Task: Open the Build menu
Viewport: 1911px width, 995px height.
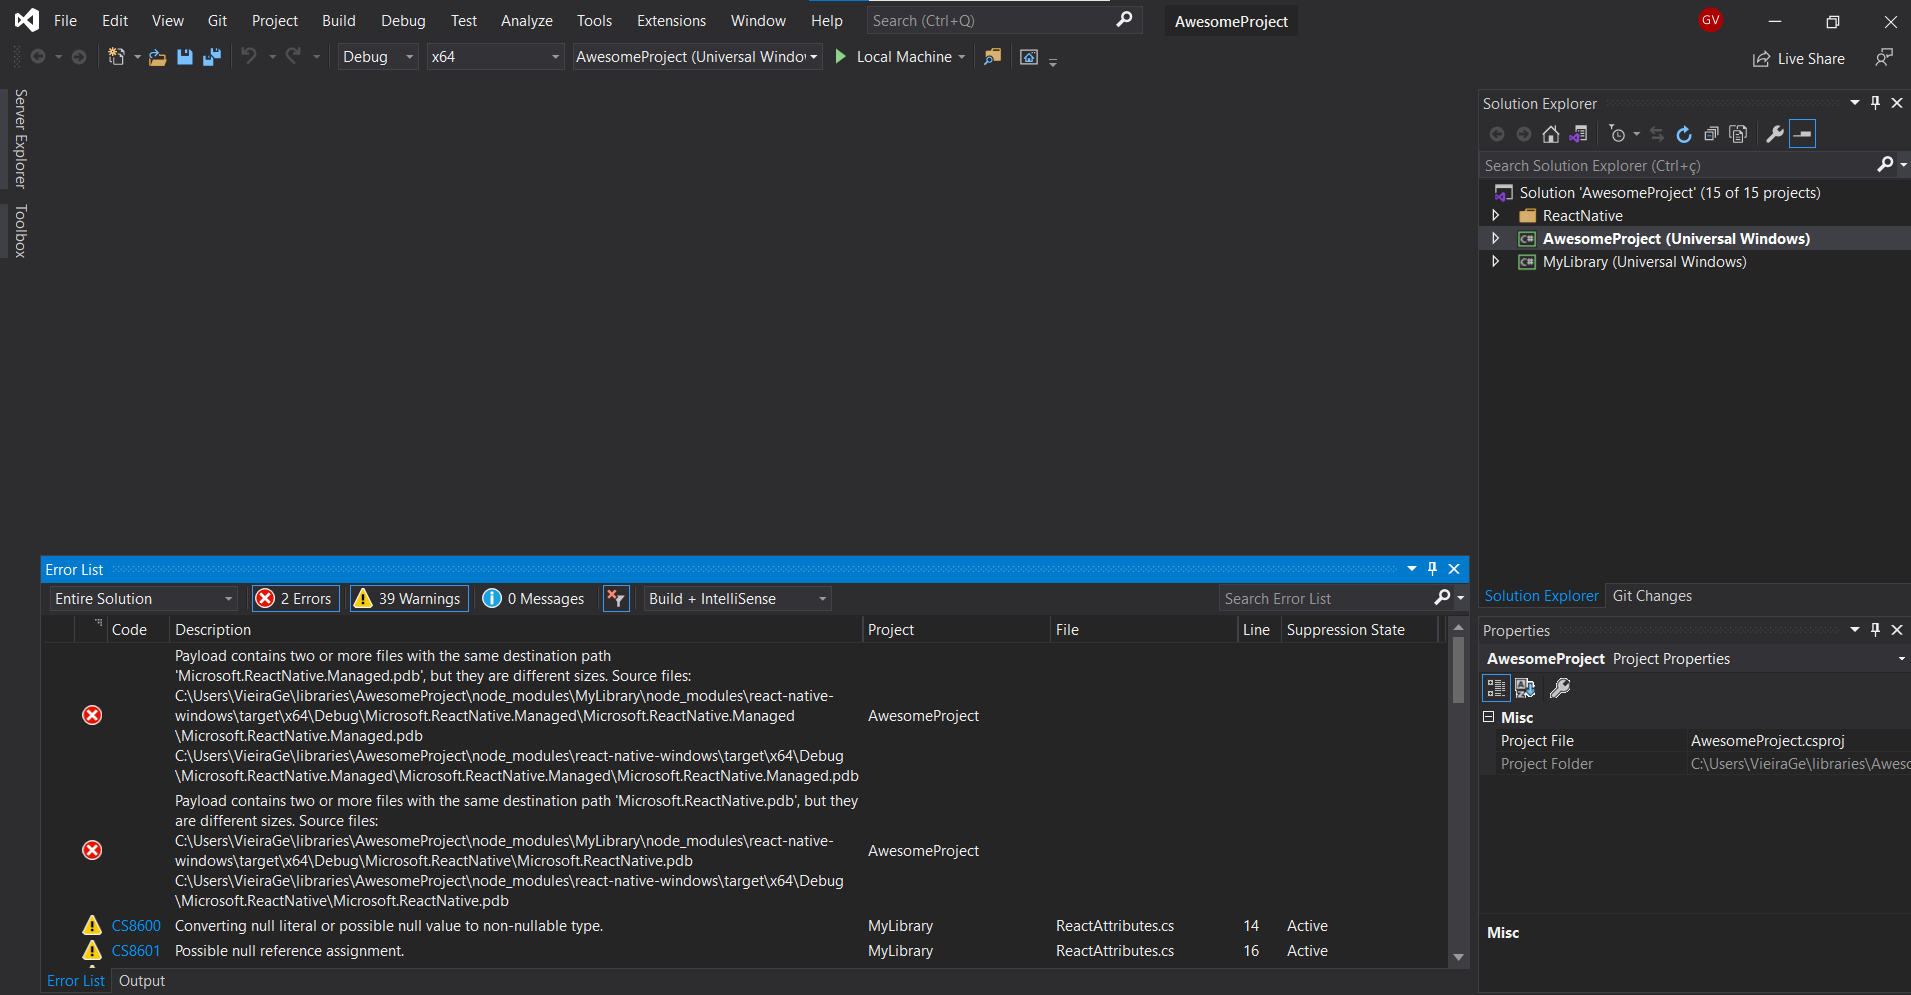Action: [338, 20]
